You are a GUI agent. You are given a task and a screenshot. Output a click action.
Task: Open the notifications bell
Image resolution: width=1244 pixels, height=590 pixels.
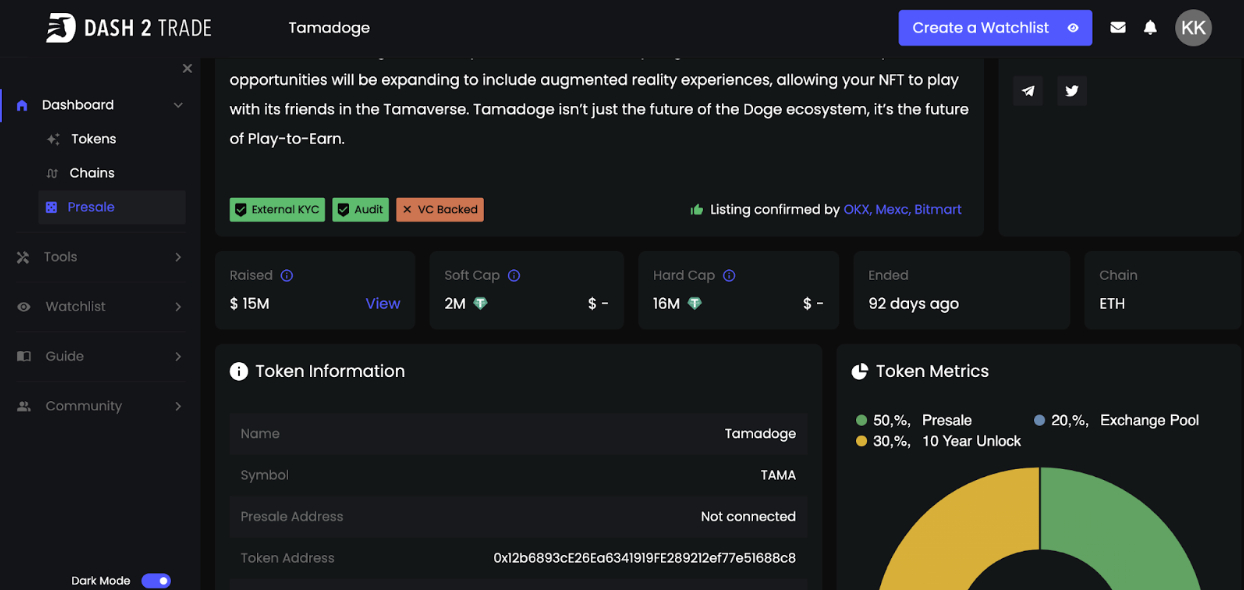click(1150, 28)
